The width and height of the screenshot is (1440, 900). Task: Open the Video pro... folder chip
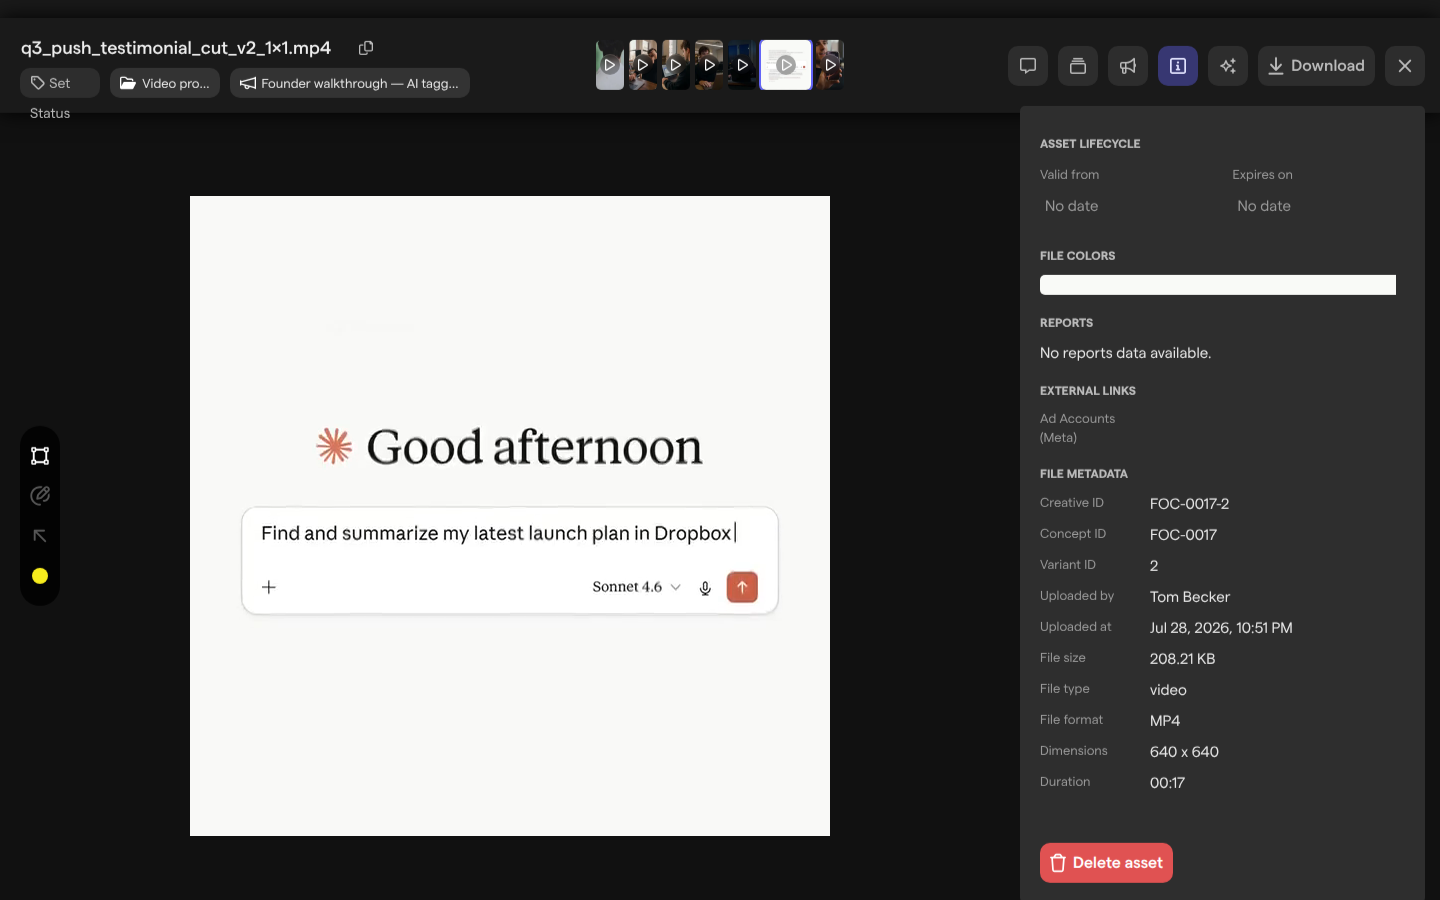coord(165,83)
